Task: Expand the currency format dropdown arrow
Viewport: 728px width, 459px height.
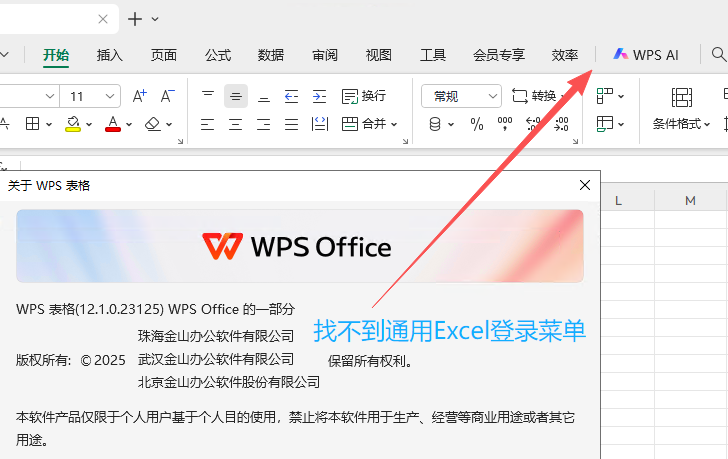Action: pos(450,124)
